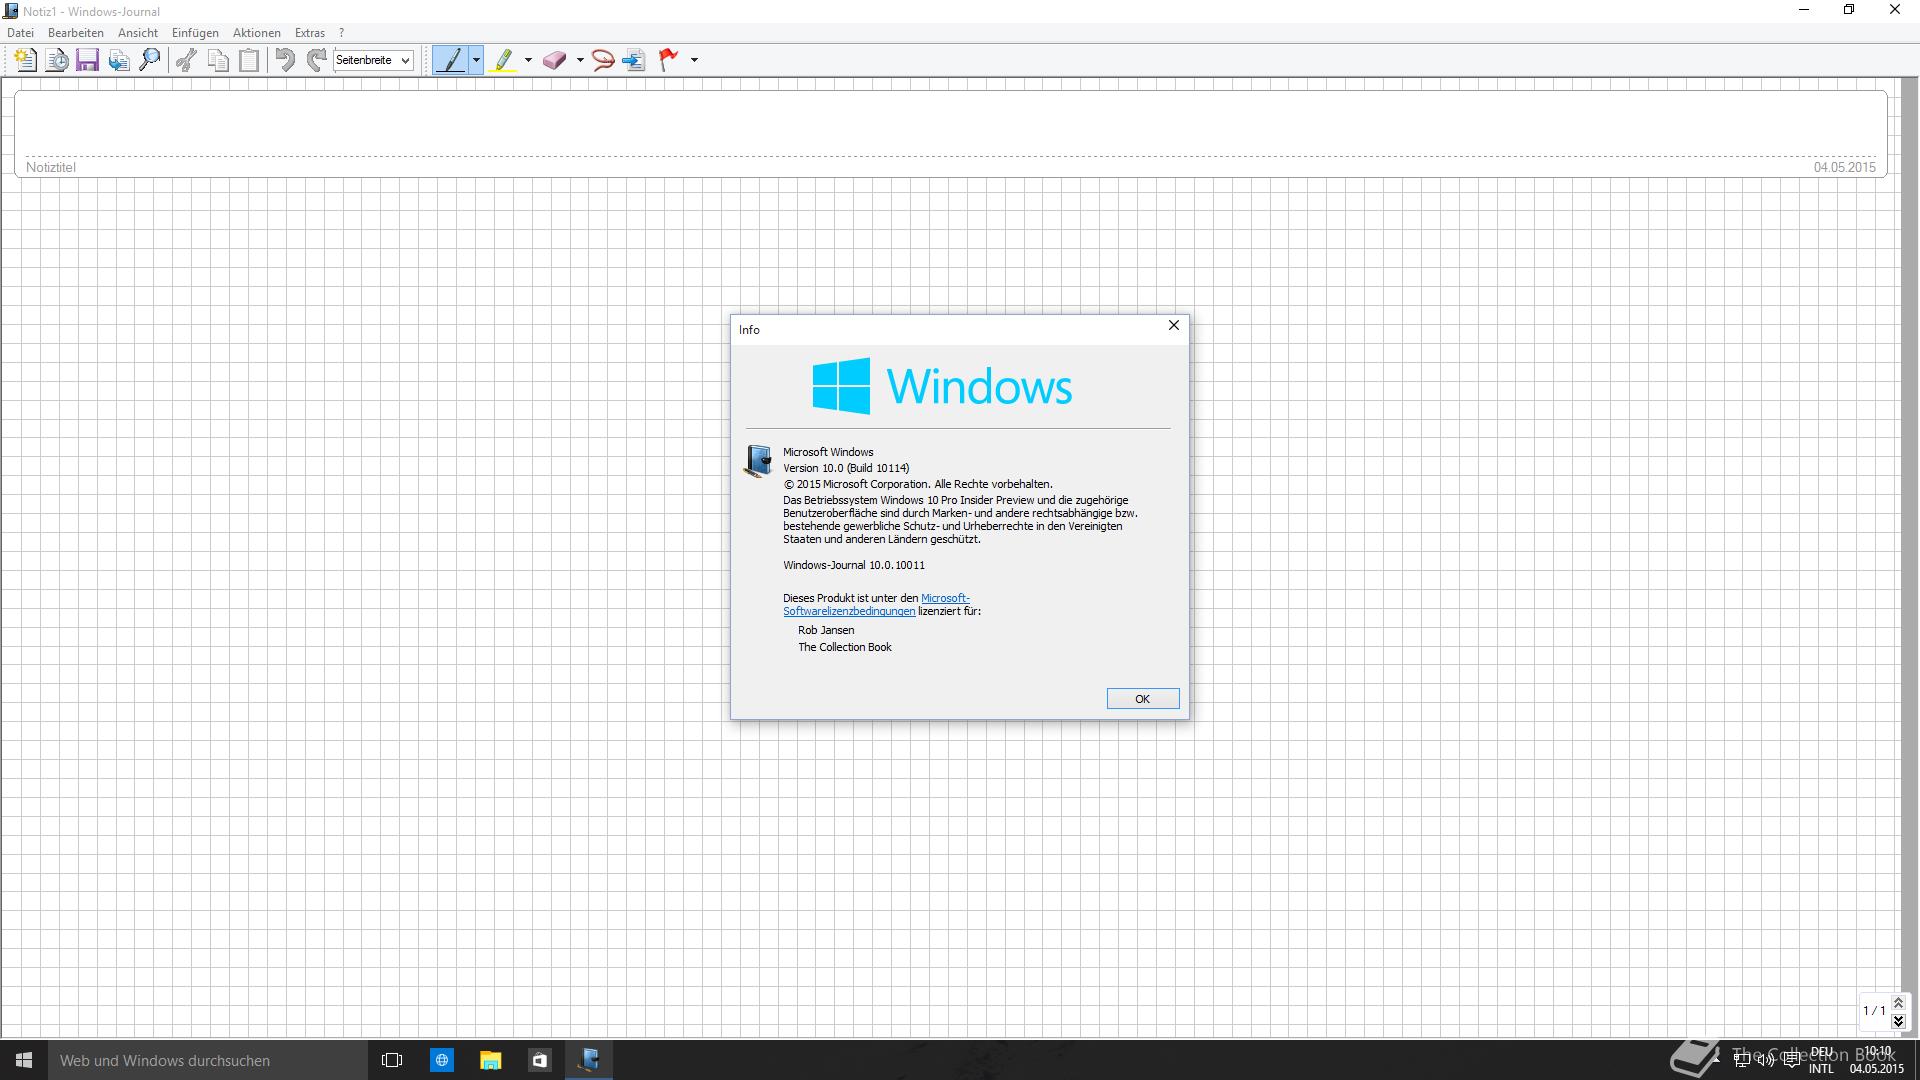Viewport: 1920px width, 1080px height.
Task: Click the Version 10.0 (Build 10114) text
Action: tap(846, 468)
